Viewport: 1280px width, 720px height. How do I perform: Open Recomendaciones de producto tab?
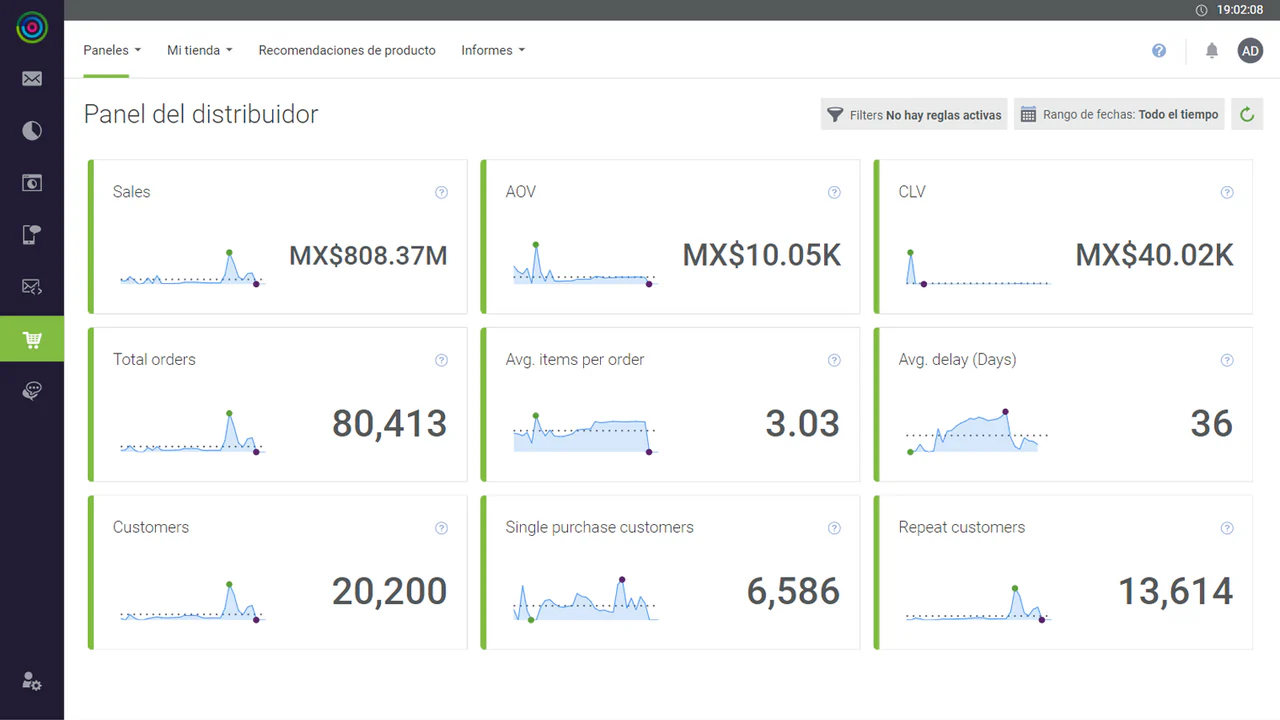pos(347,50)
